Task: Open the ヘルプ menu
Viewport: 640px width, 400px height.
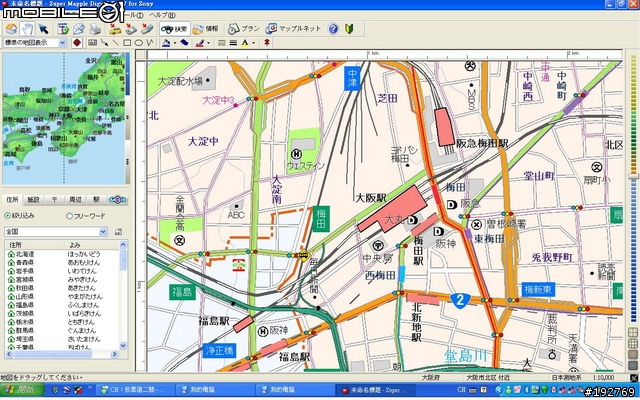Action: pos(162,15)
